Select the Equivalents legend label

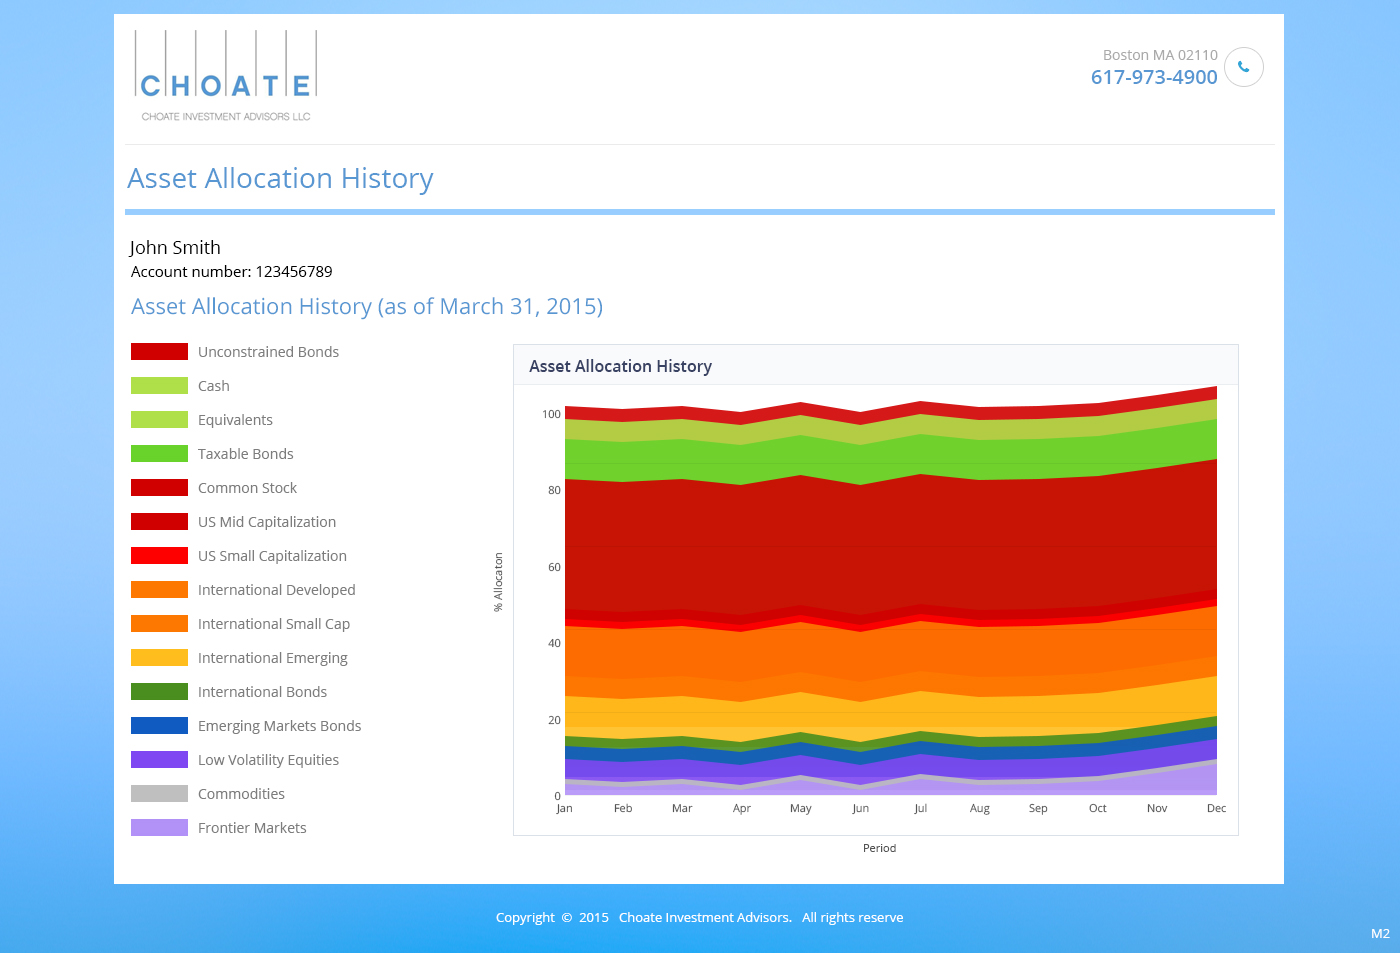[235, 420]
